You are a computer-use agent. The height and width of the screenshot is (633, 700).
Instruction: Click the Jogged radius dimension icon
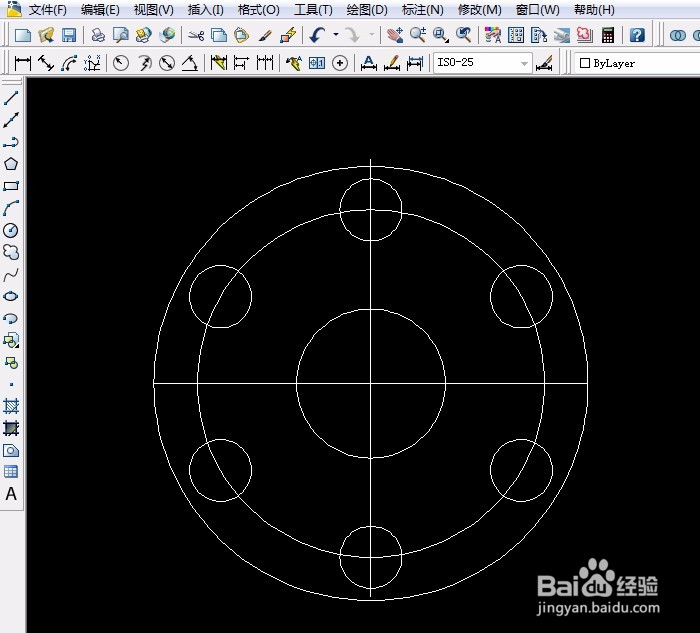pos(144,63)
